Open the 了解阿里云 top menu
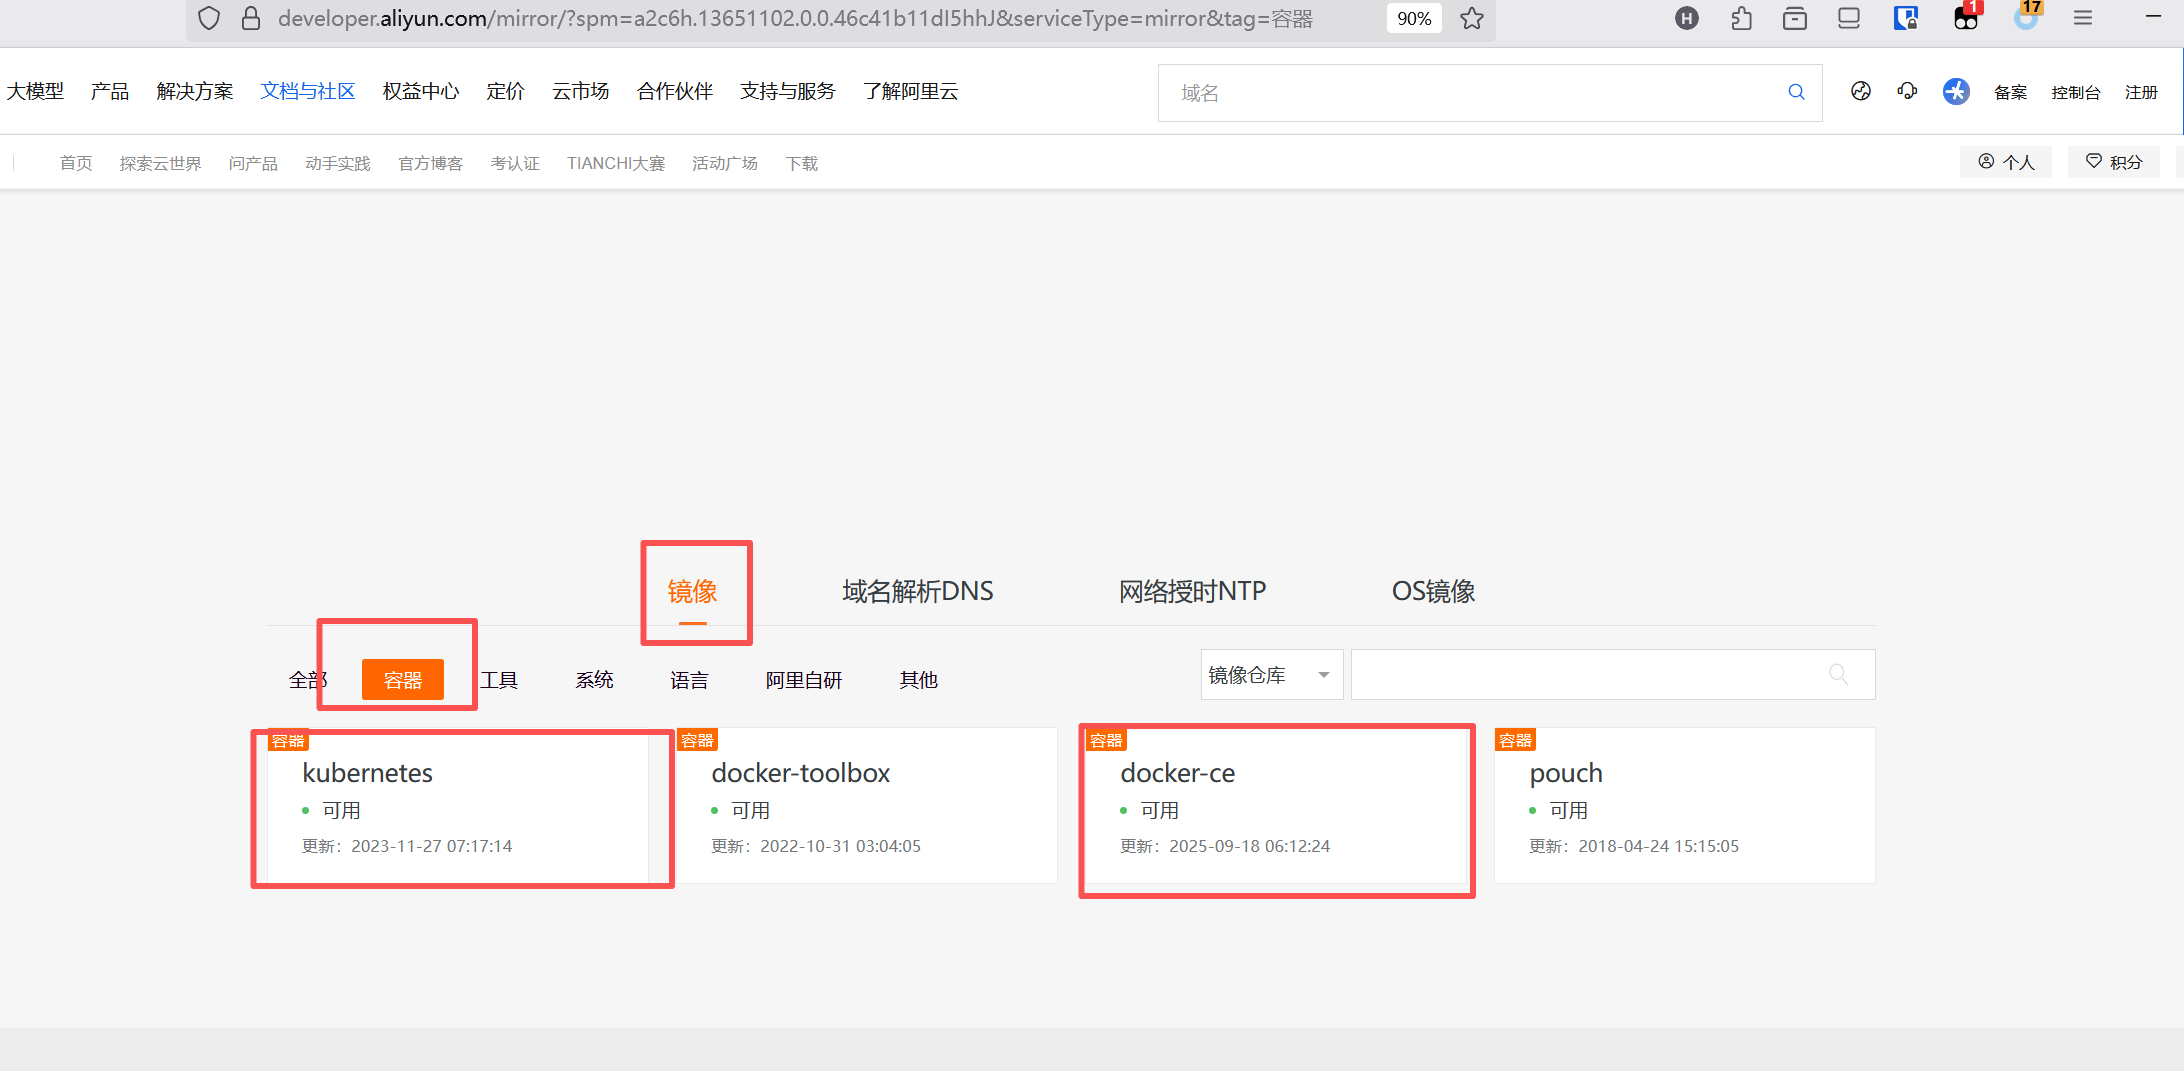 point(911,91)
